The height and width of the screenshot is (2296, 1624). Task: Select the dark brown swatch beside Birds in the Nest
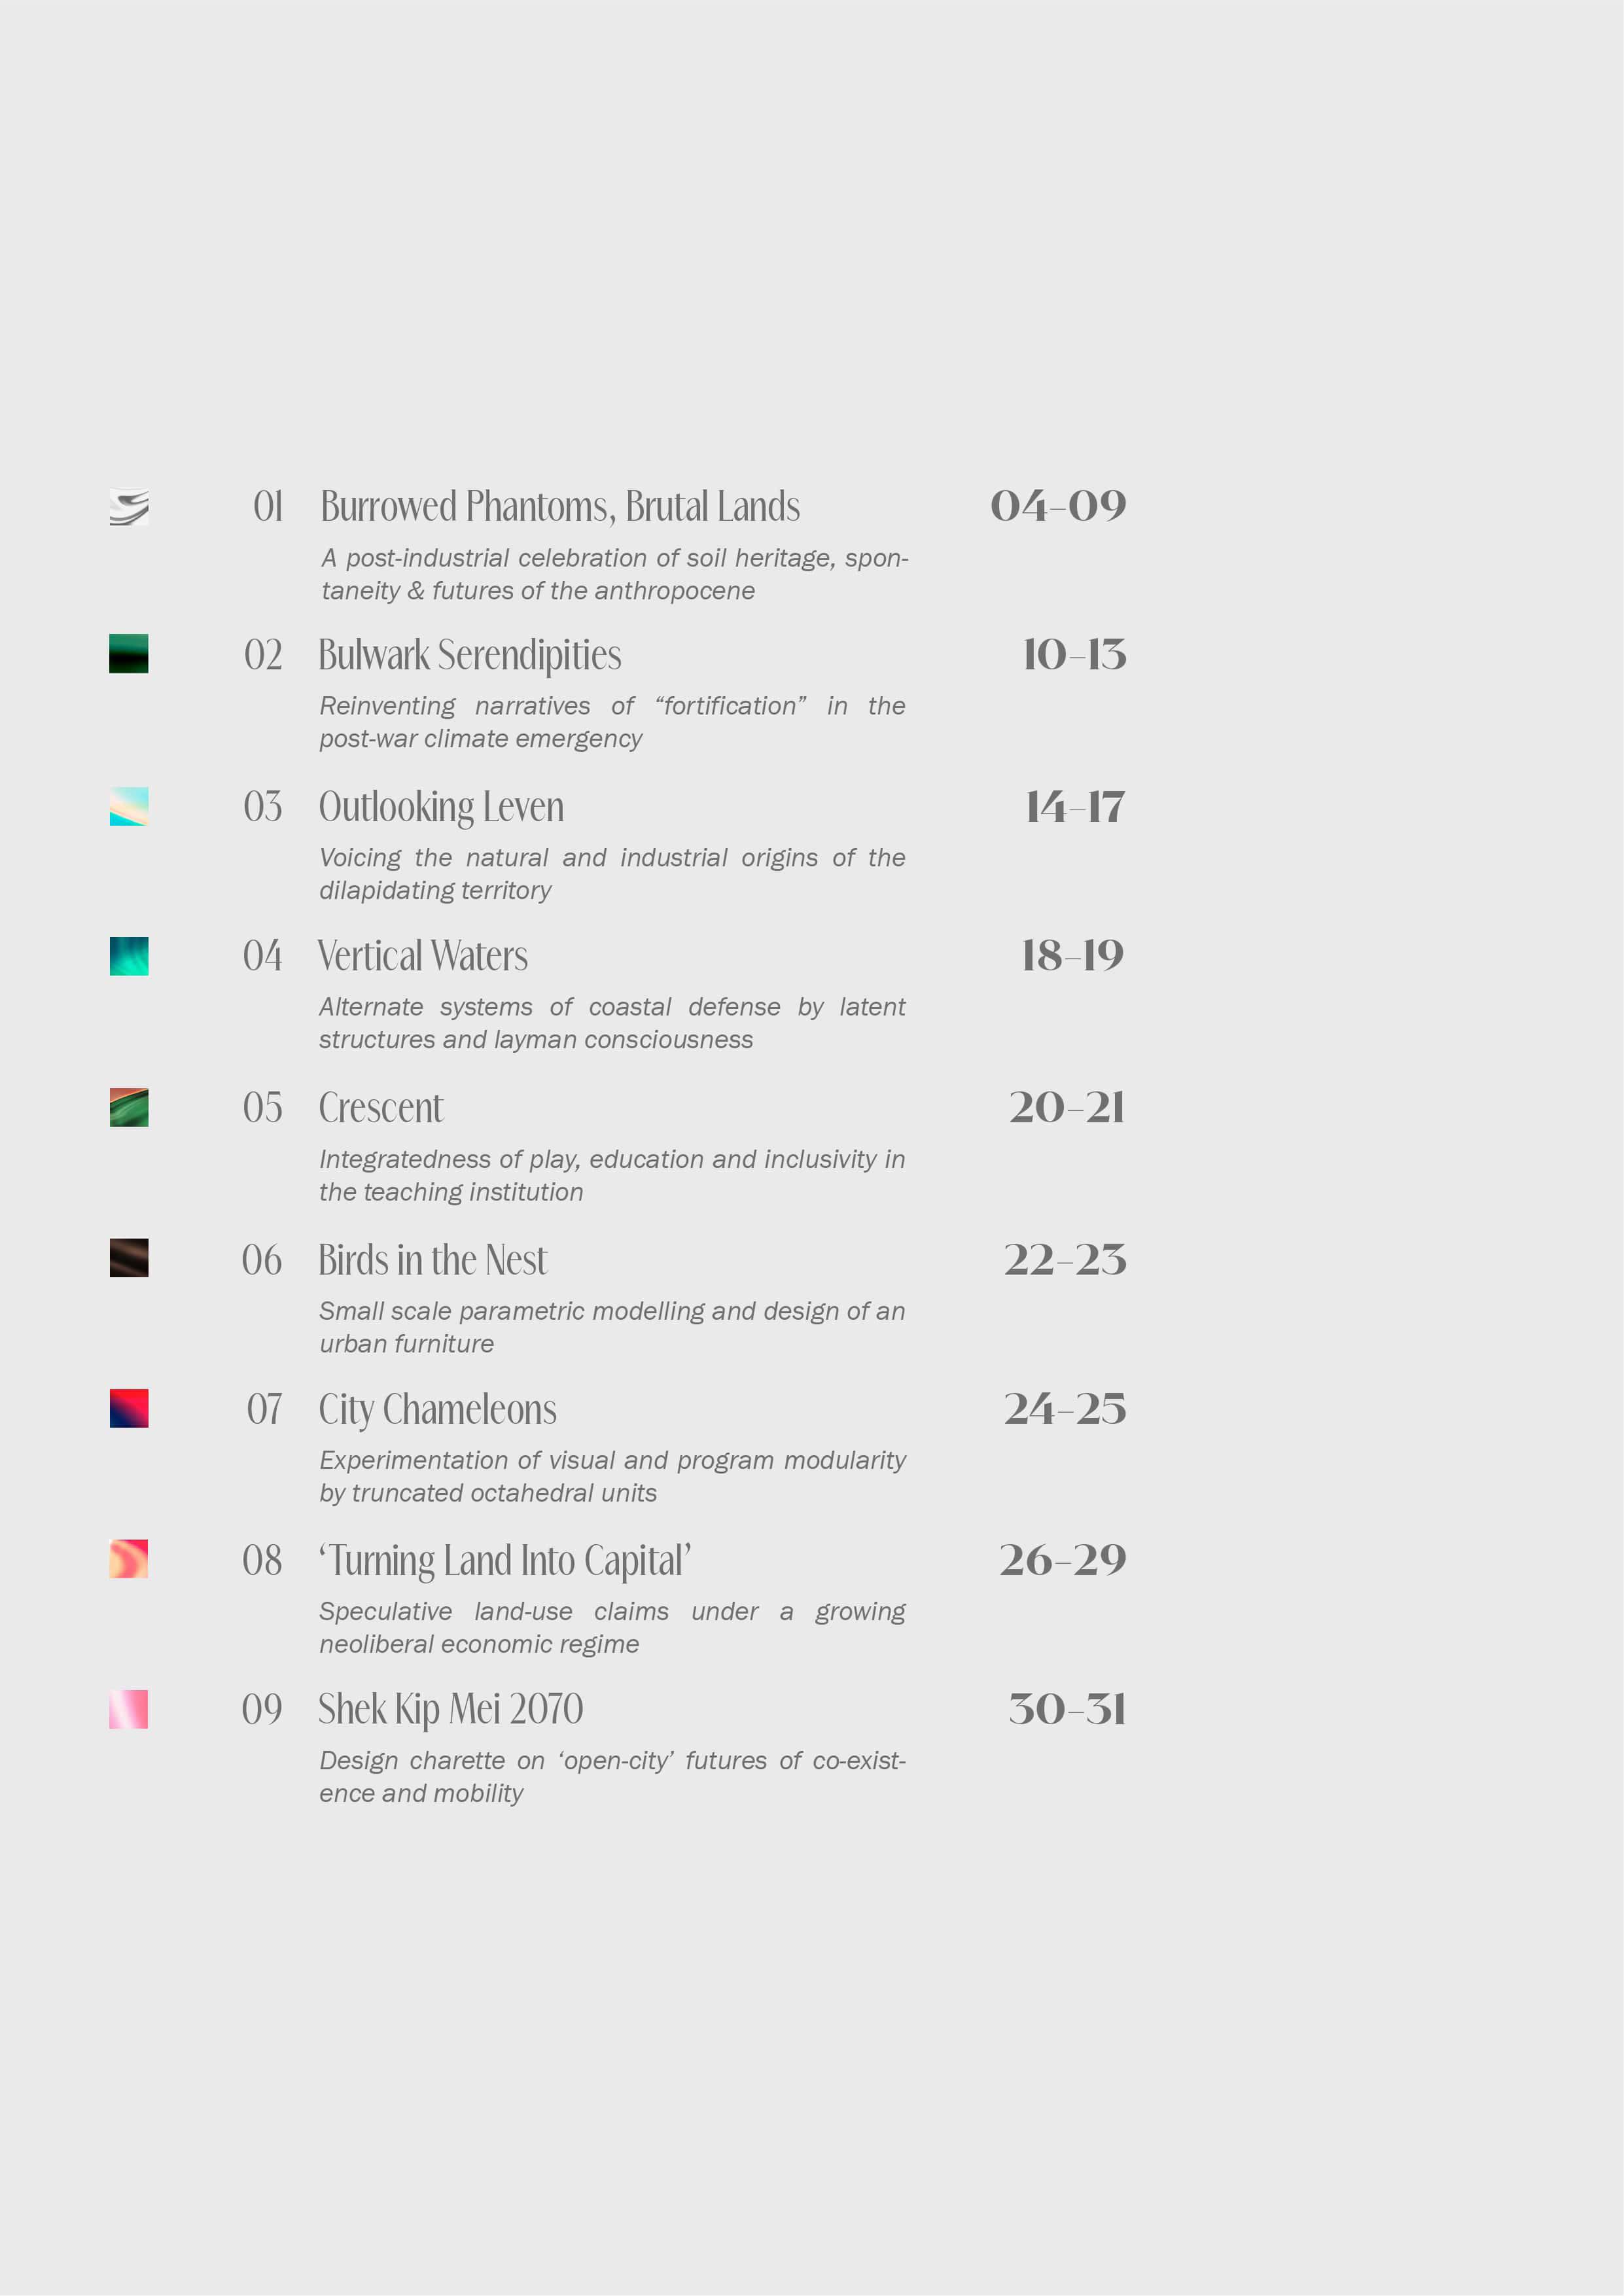click(129, 1258)
